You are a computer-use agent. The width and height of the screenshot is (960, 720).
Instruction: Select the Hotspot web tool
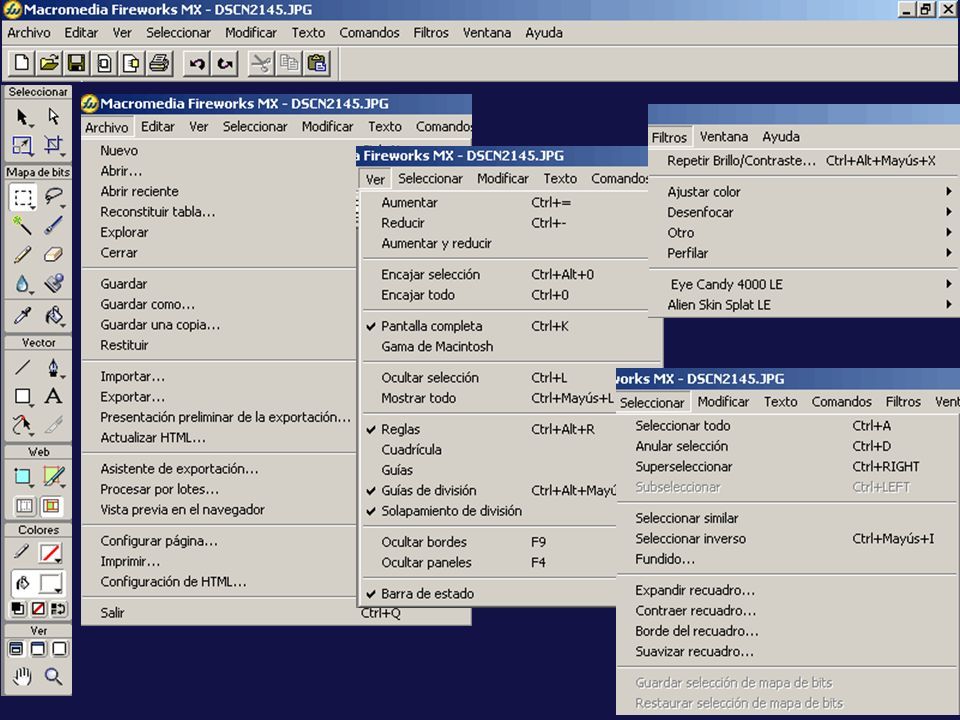(x=23, y=476)
